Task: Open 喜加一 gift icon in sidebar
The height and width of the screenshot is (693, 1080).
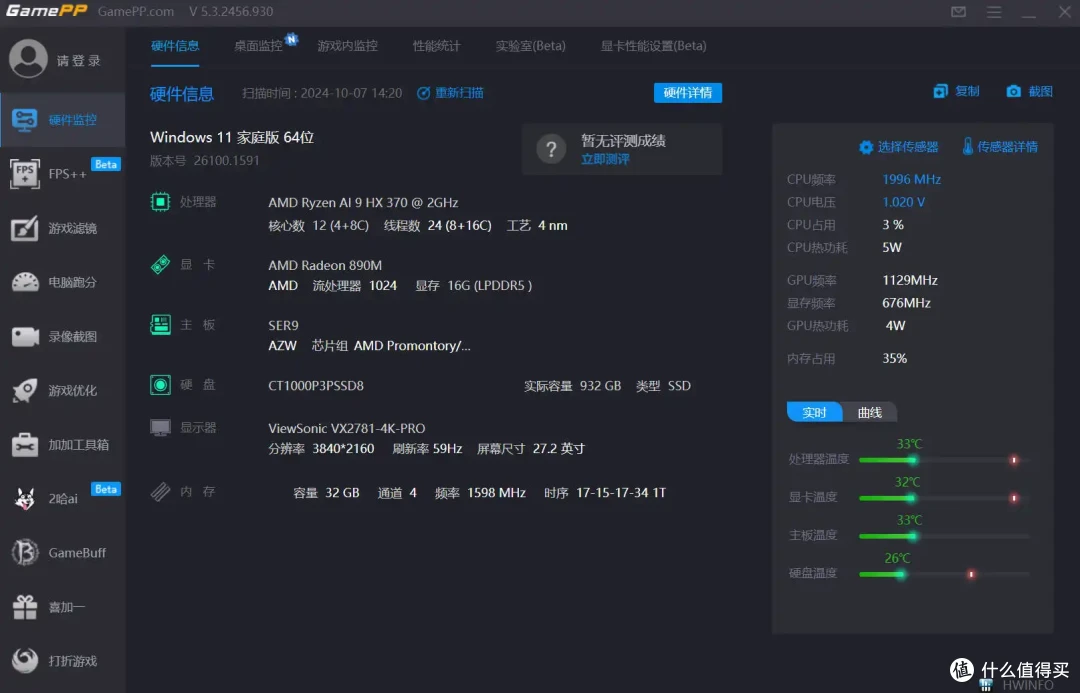Action: coord(25,607)
